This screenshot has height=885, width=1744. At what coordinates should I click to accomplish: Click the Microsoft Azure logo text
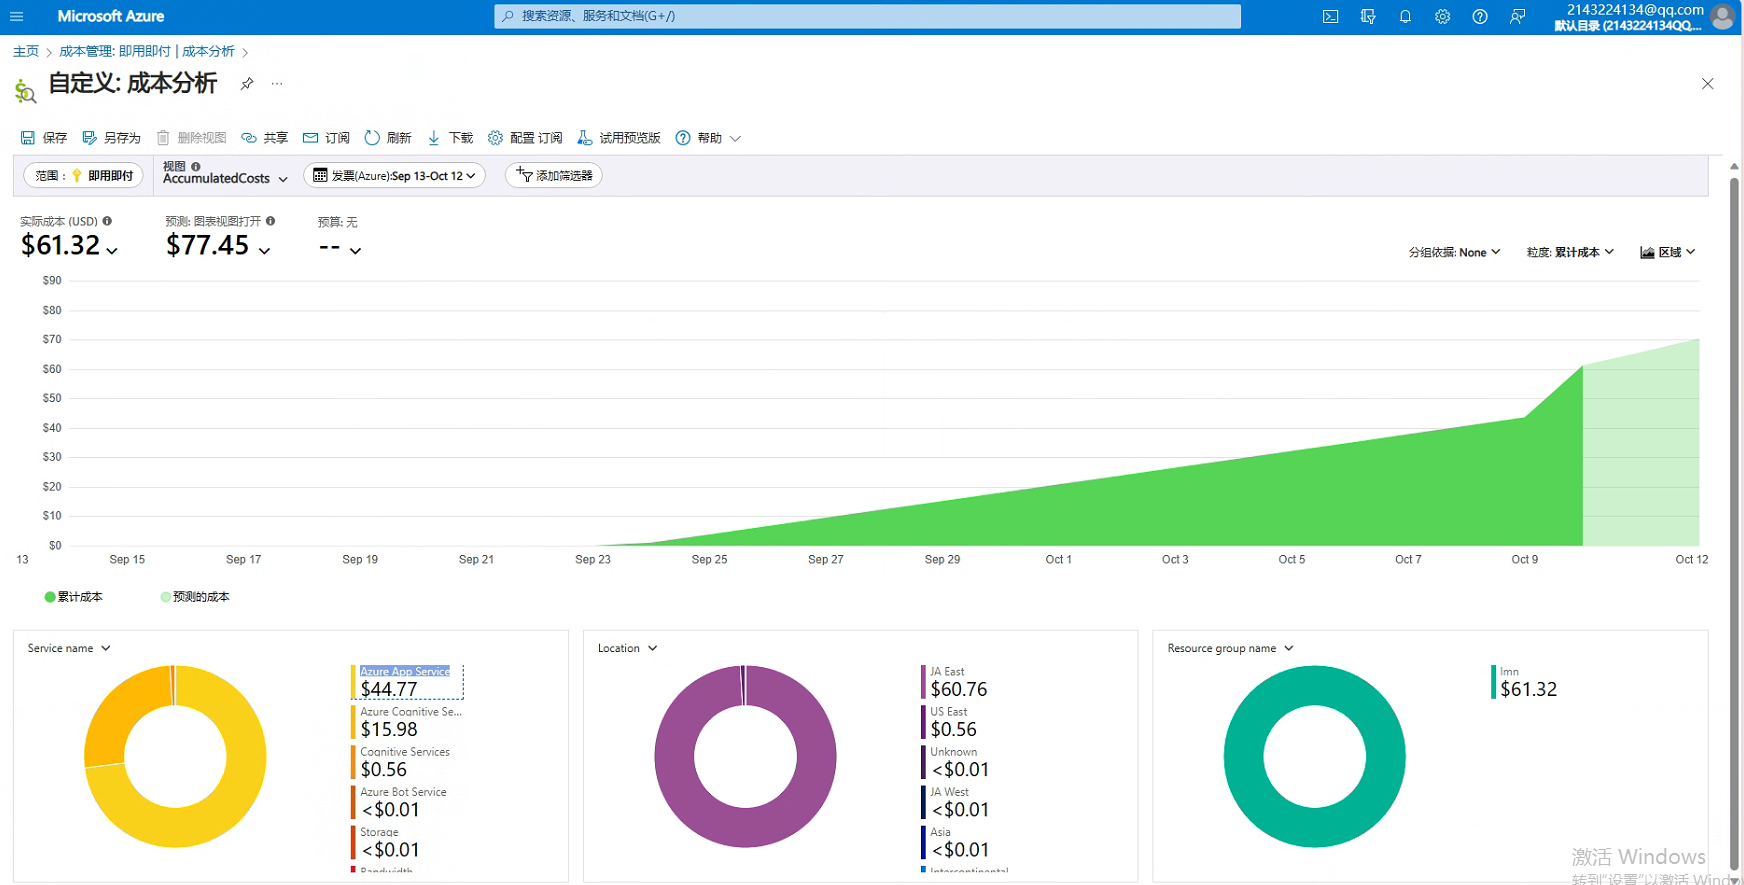coord(111,16)
